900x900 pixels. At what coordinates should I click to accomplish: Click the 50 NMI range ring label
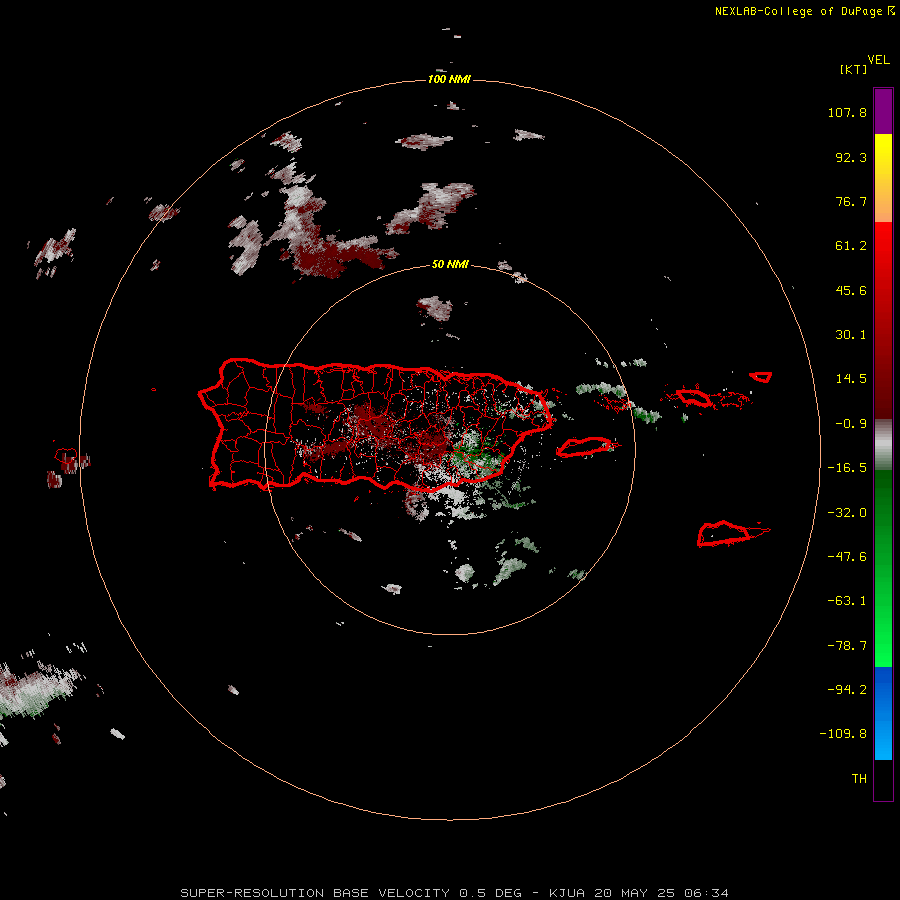click(450, 264)
